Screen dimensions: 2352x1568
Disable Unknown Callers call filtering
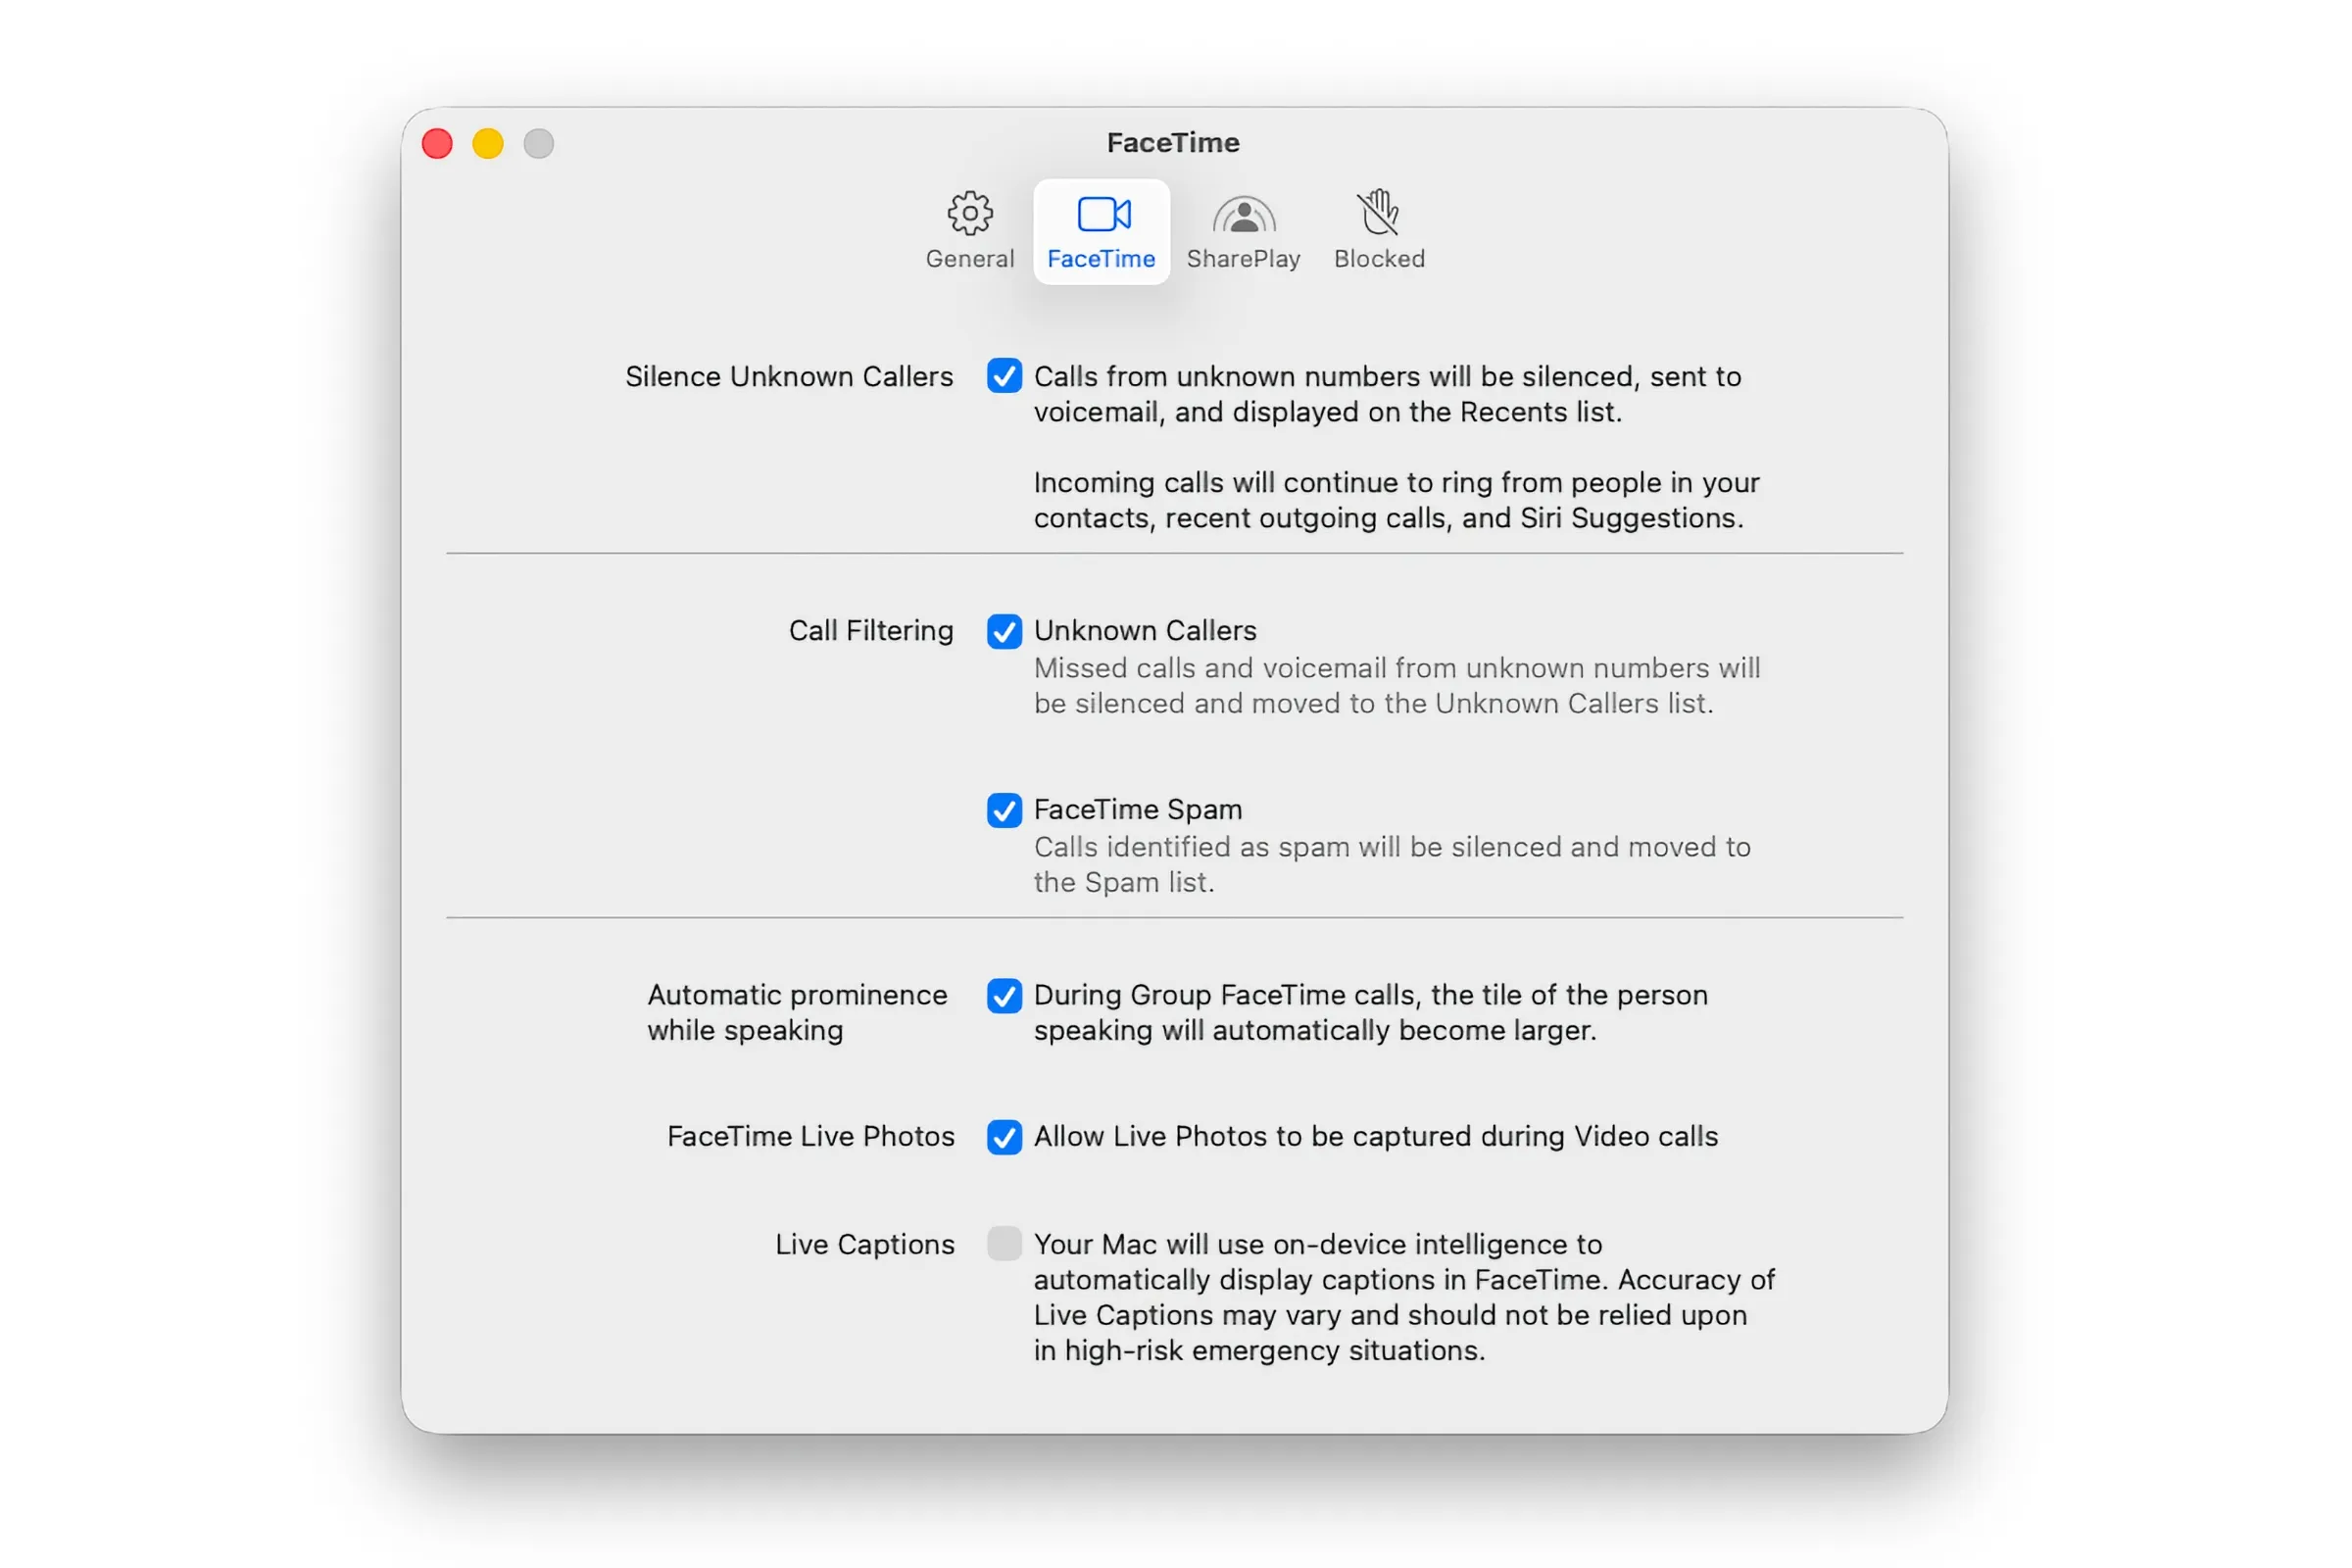[1004, 631]
